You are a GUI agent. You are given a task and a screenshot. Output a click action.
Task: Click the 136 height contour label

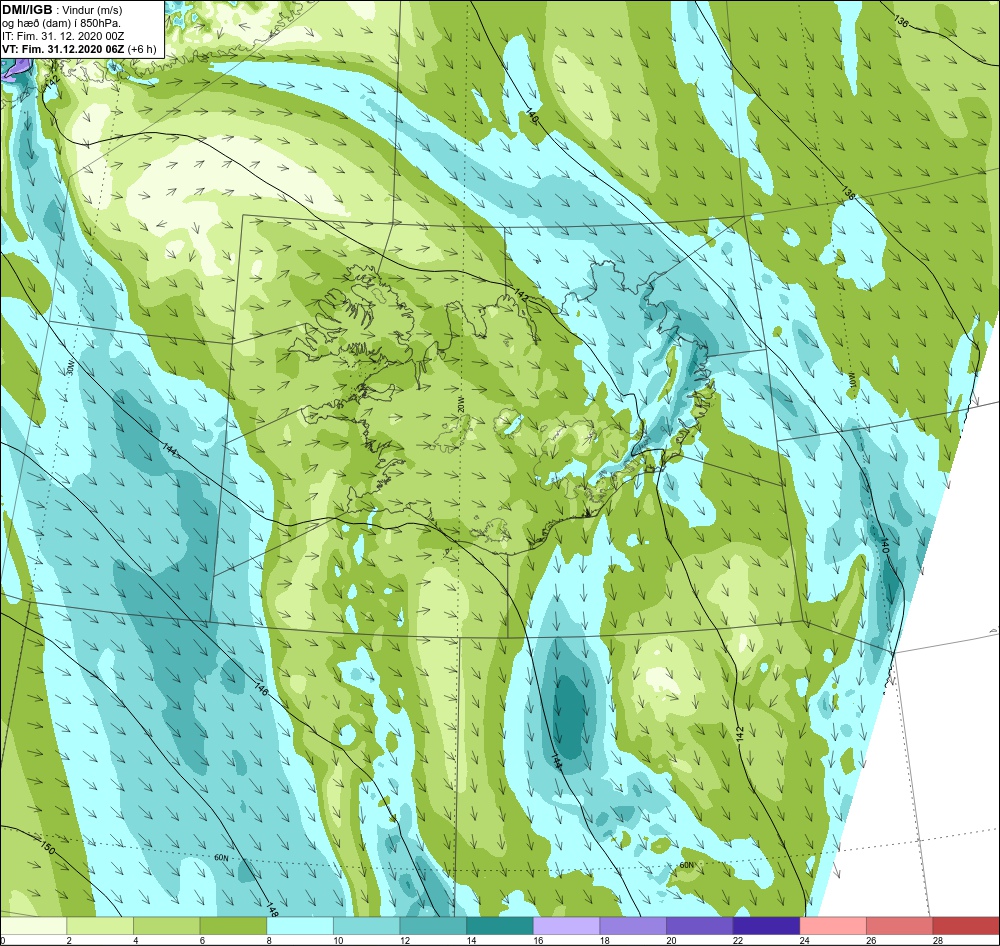(901, 21)
